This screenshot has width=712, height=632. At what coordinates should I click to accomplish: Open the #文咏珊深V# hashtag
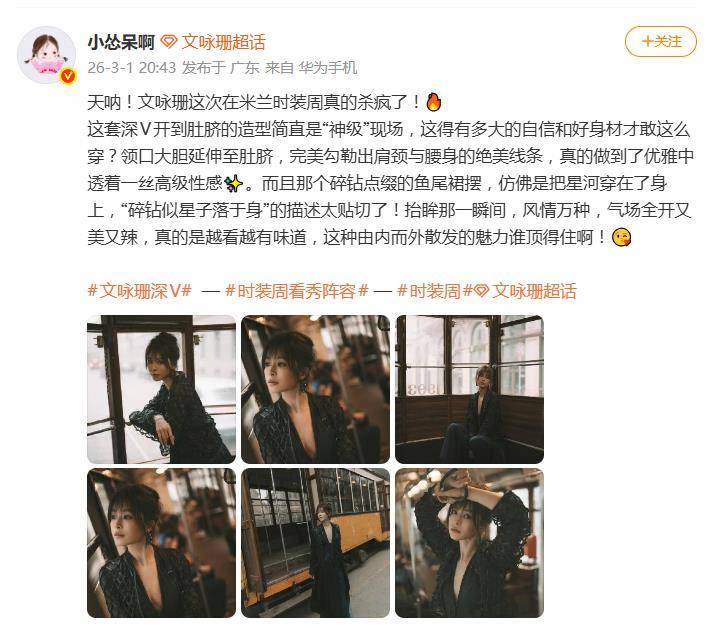[139, 291]
